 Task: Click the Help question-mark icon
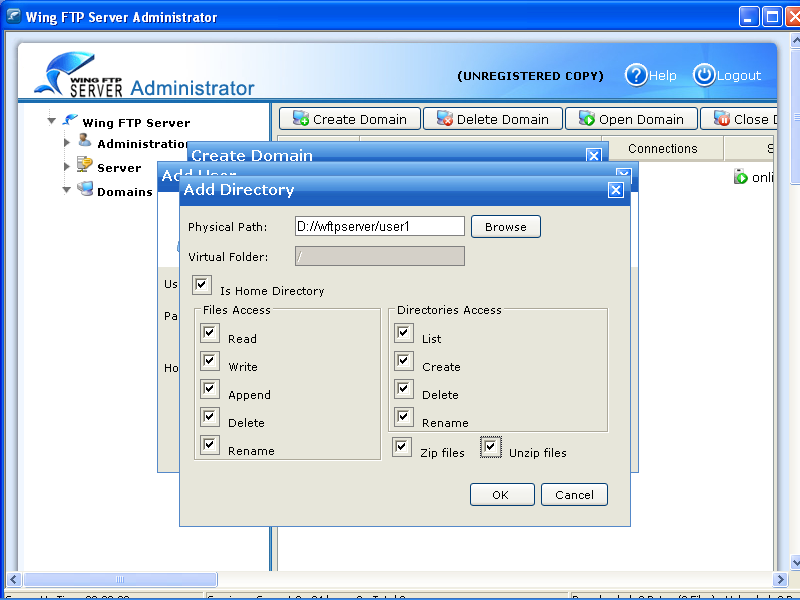637,75
